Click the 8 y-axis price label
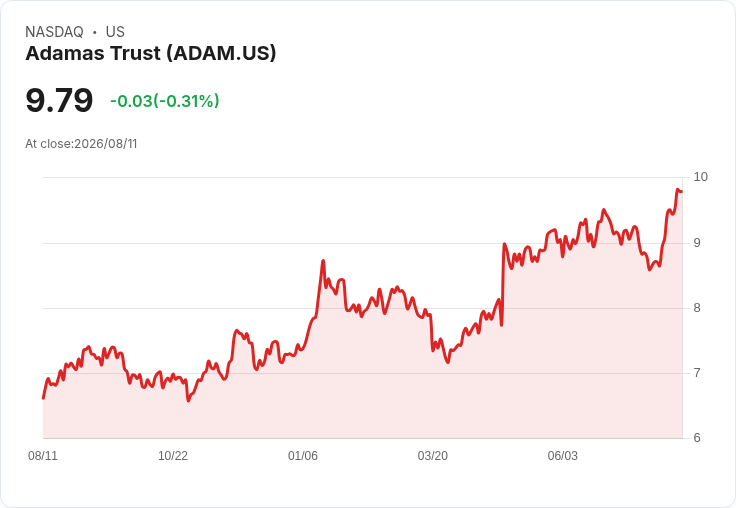 click(x=697, y=308)
